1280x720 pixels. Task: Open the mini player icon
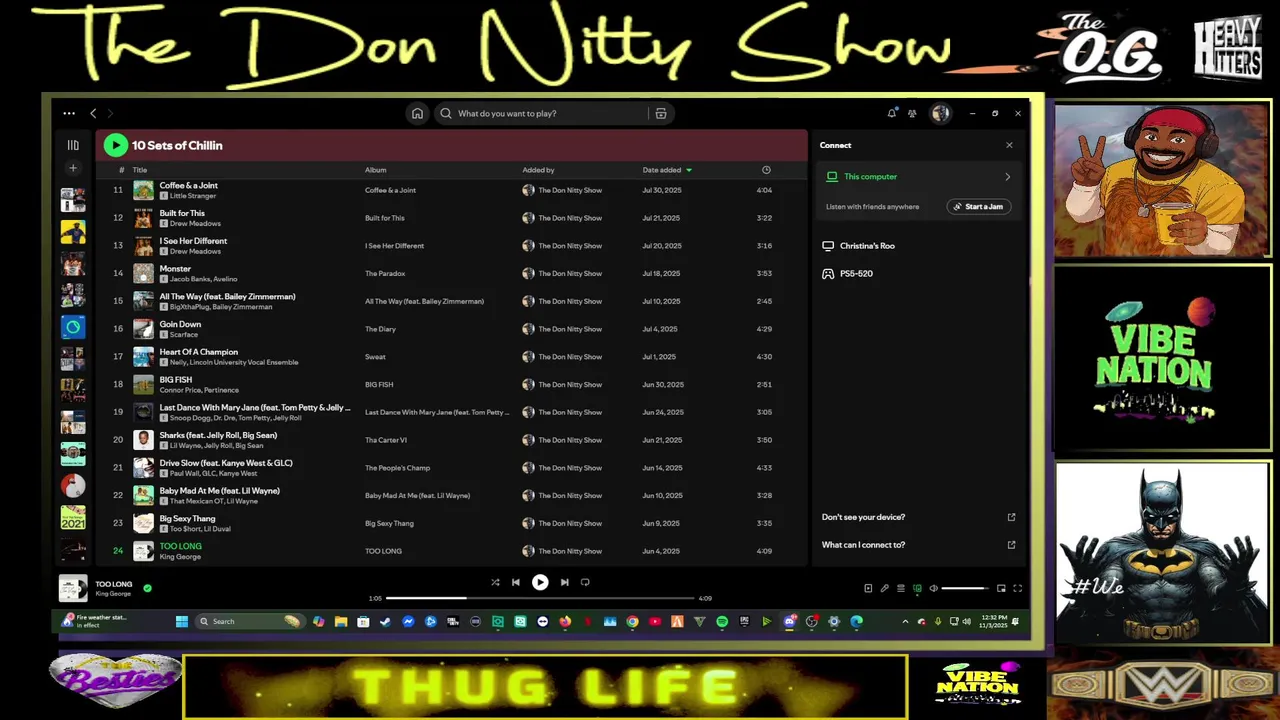click(x=1001, y=588)
